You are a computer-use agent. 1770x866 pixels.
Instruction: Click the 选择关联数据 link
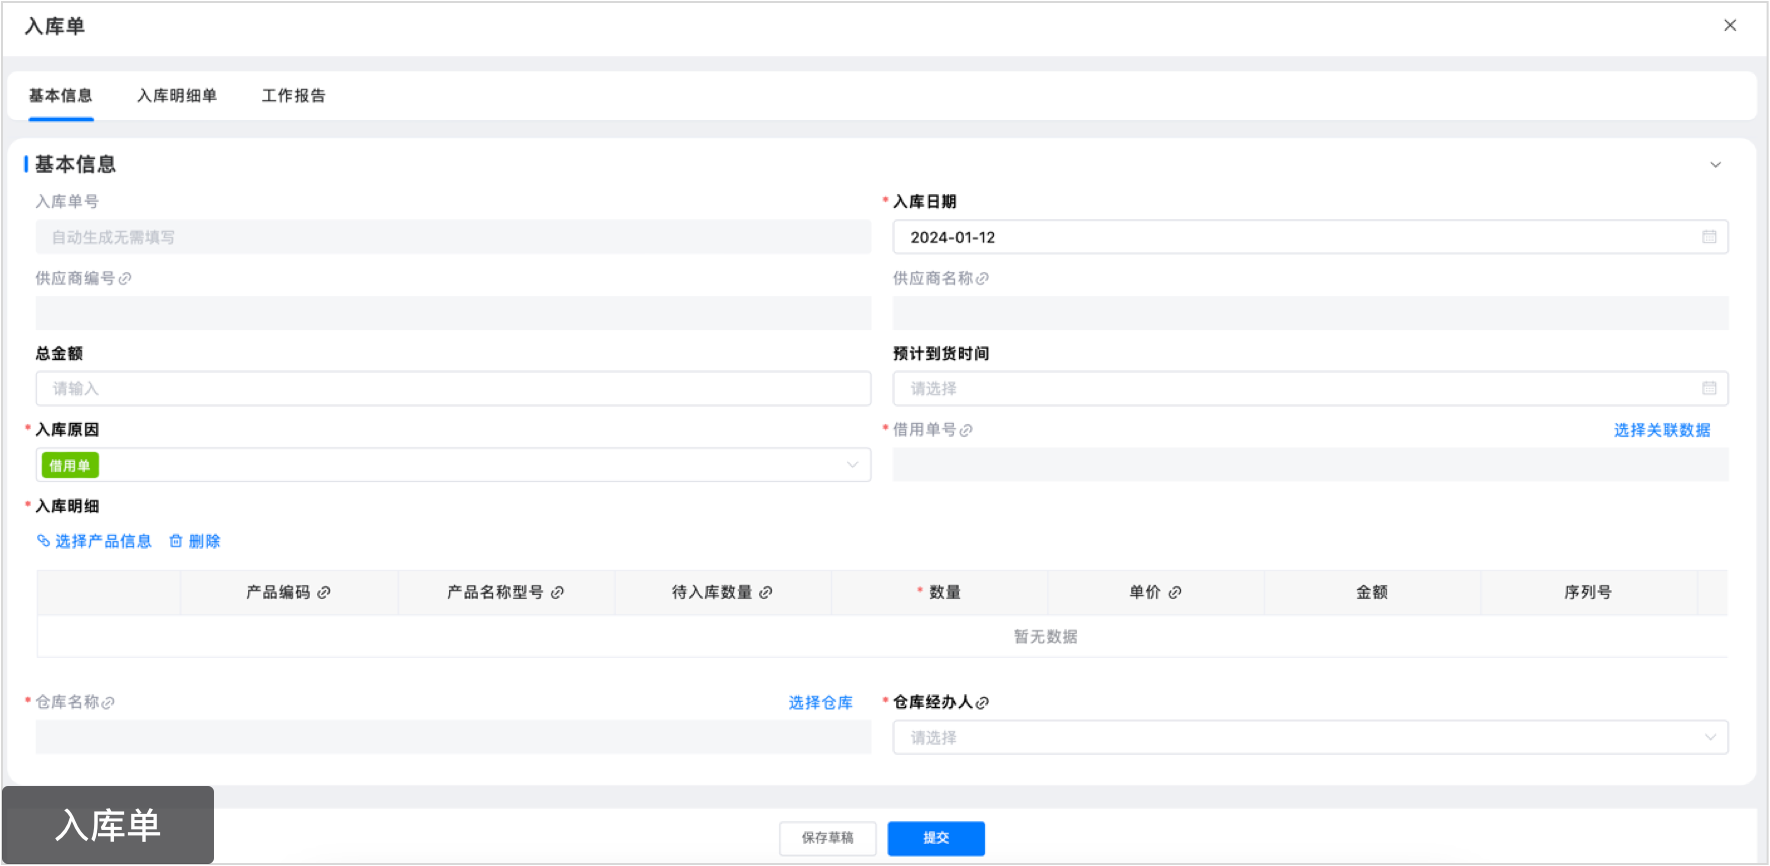[x=1662, y=430]
